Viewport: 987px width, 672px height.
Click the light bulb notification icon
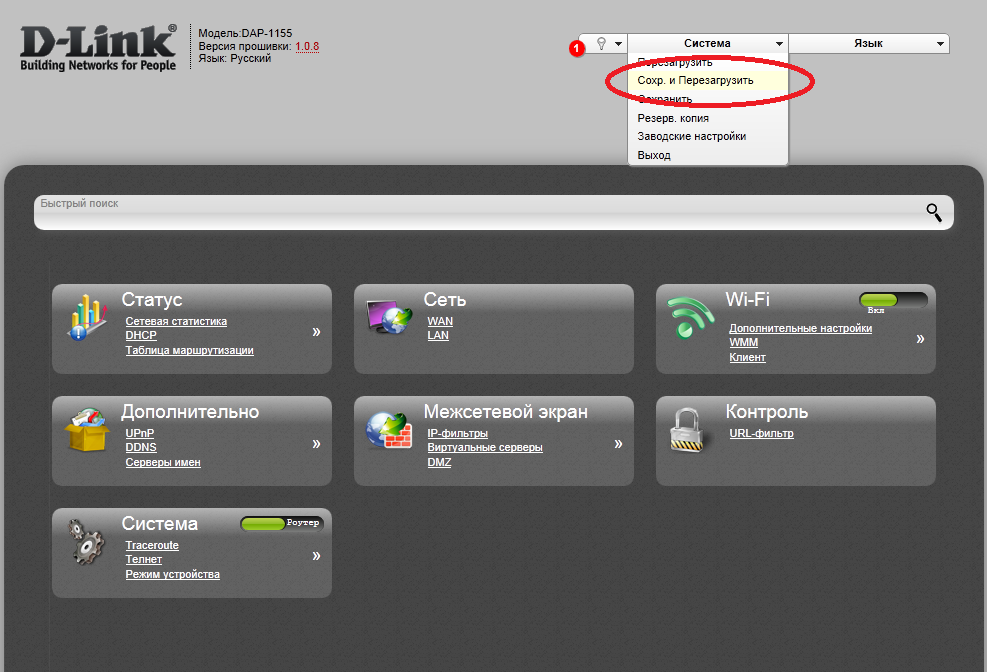pyautogui.click(x=602, y=44)
